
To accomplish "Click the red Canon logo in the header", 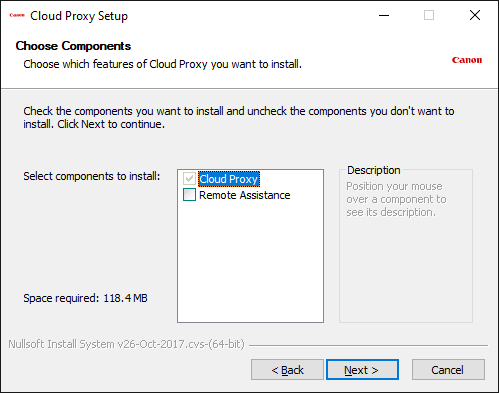I will pyautogui.click(x=467, y=60).
